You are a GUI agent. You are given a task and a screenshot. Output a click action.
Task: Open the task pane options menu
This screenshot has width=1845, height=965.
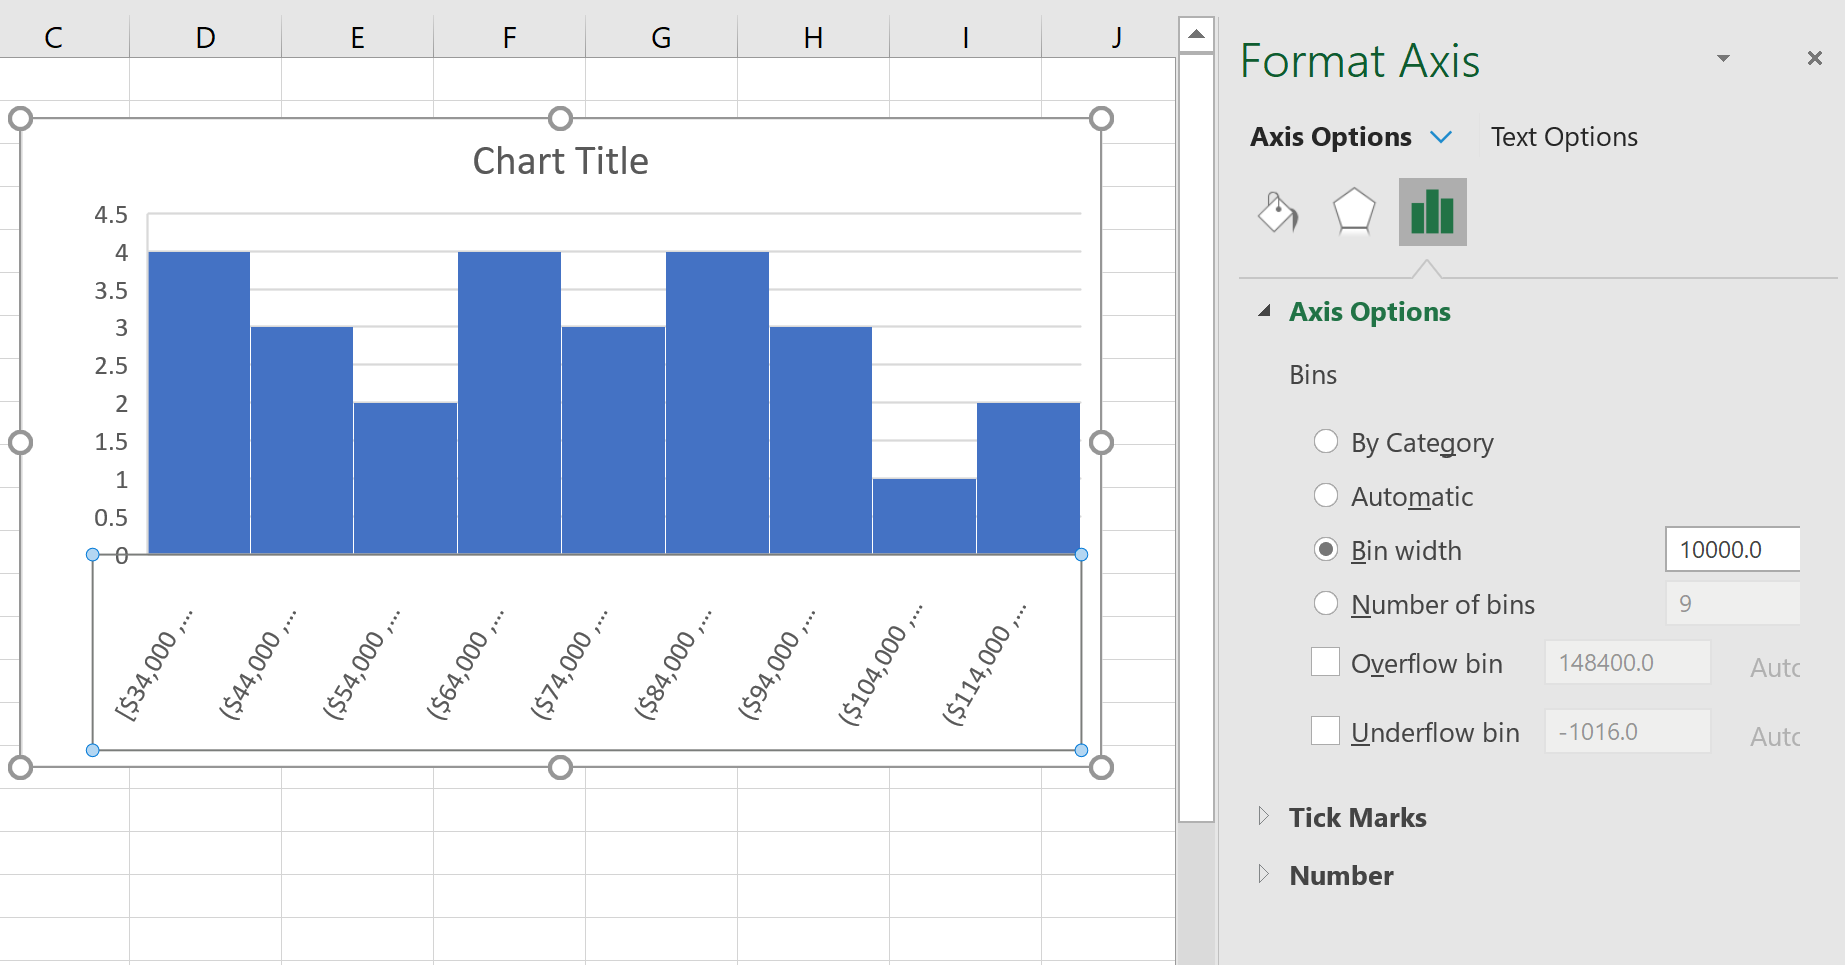(x=1722, y=58)
